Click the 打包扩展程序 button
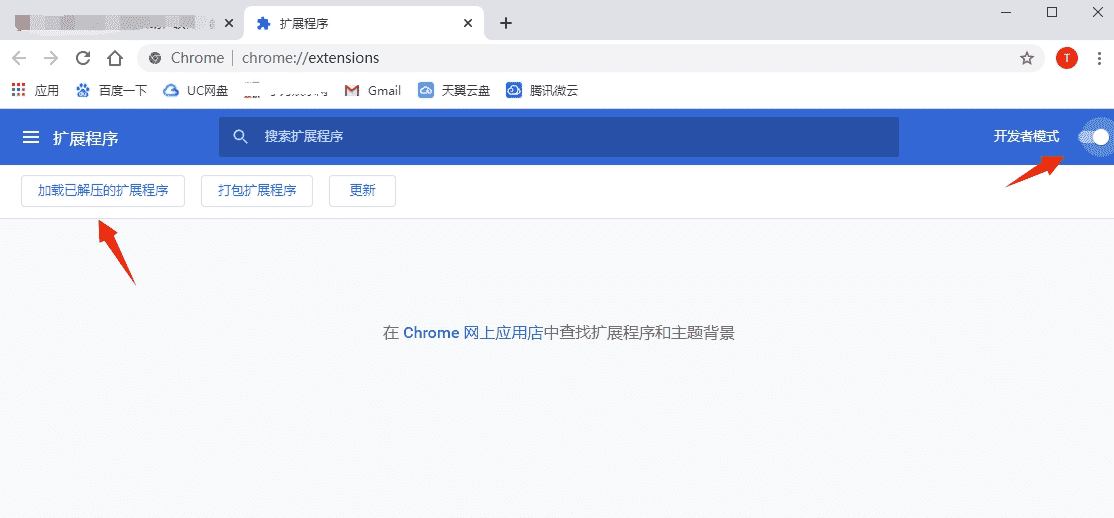The height and width of the screenshot is (518, 1114). pos(257,191)
